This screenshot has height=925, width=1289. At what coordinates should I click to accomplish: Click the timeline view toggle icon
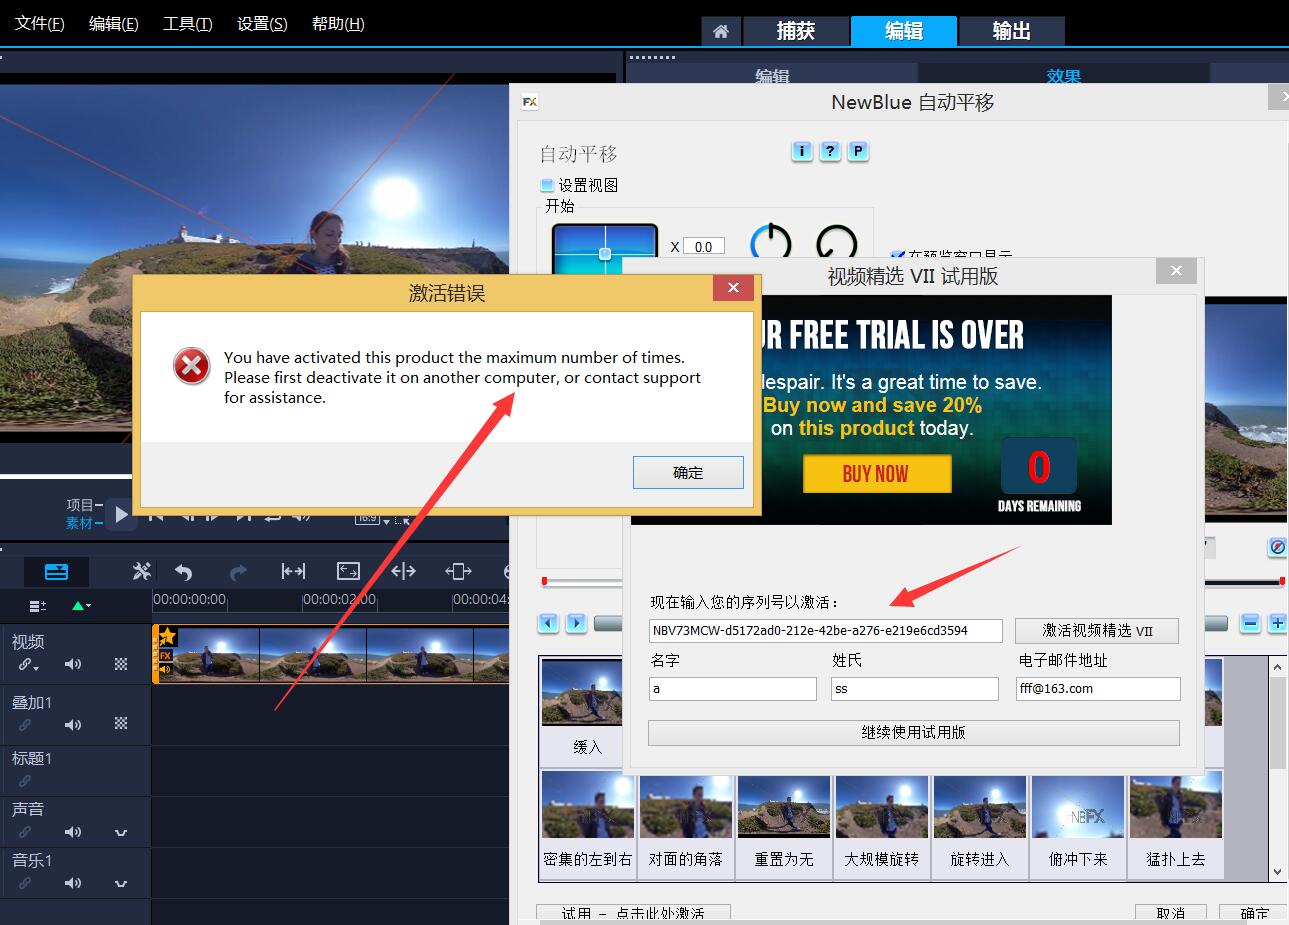point(57,572)
